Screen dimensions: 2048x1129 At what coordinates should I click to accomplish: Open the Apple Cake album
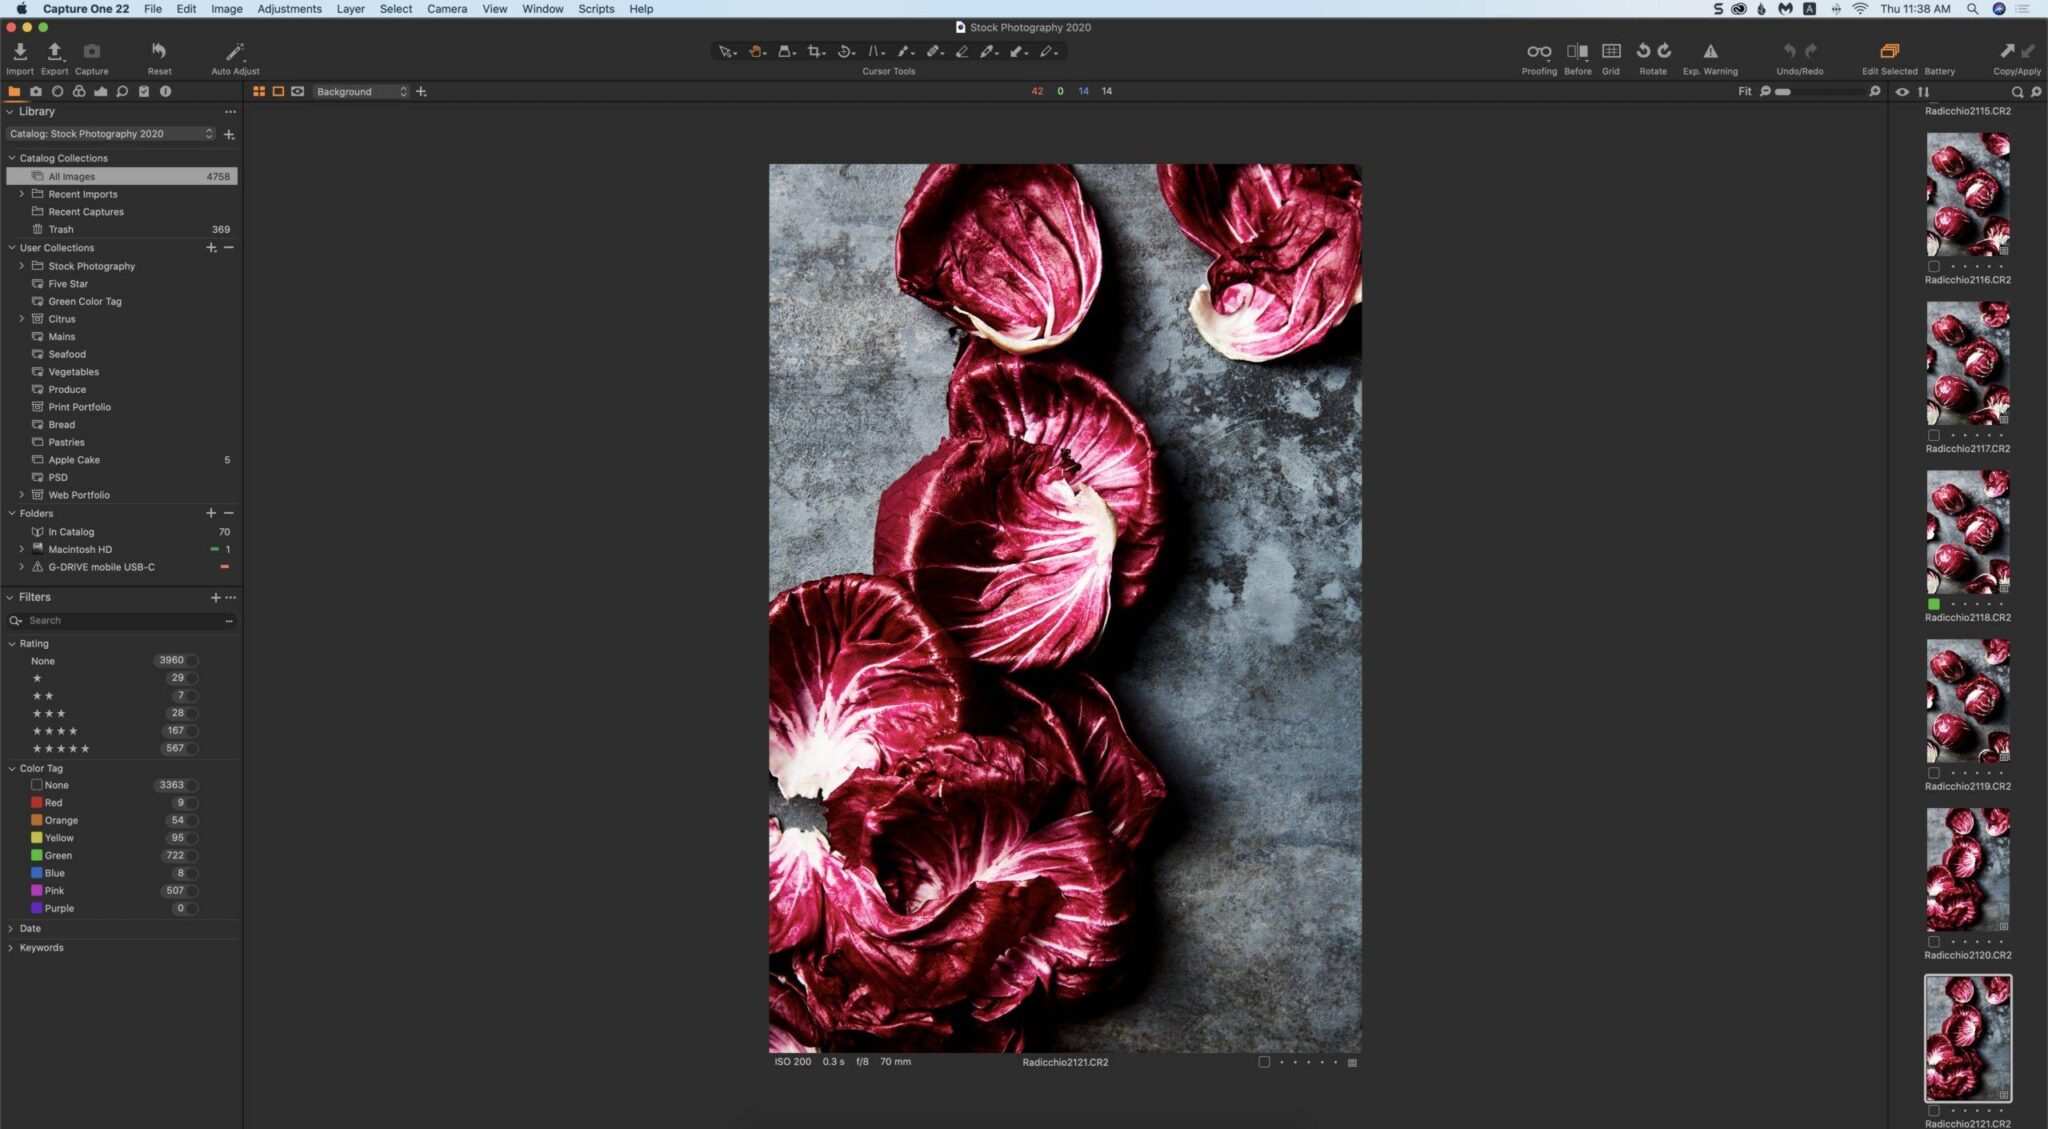click(74, 460)
